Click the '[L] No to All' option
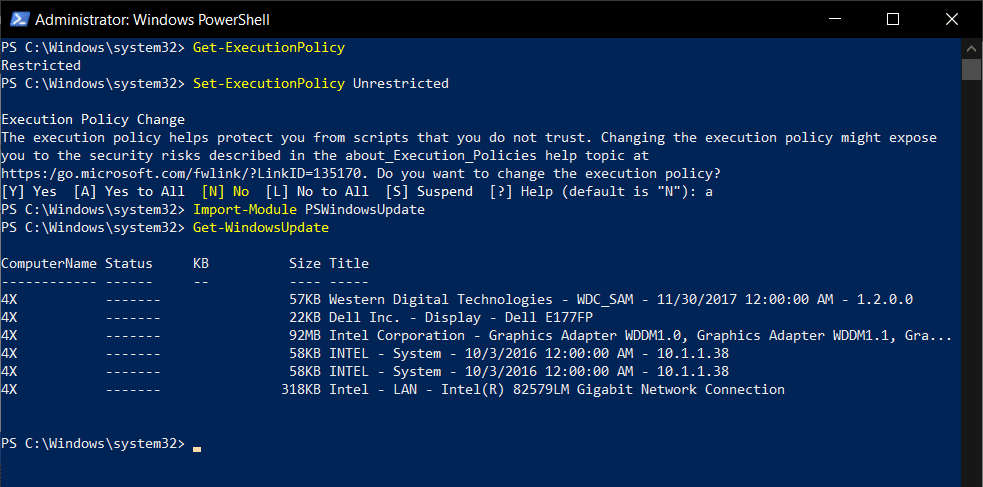Screen dimensions: 983x487 pos(317,192)
